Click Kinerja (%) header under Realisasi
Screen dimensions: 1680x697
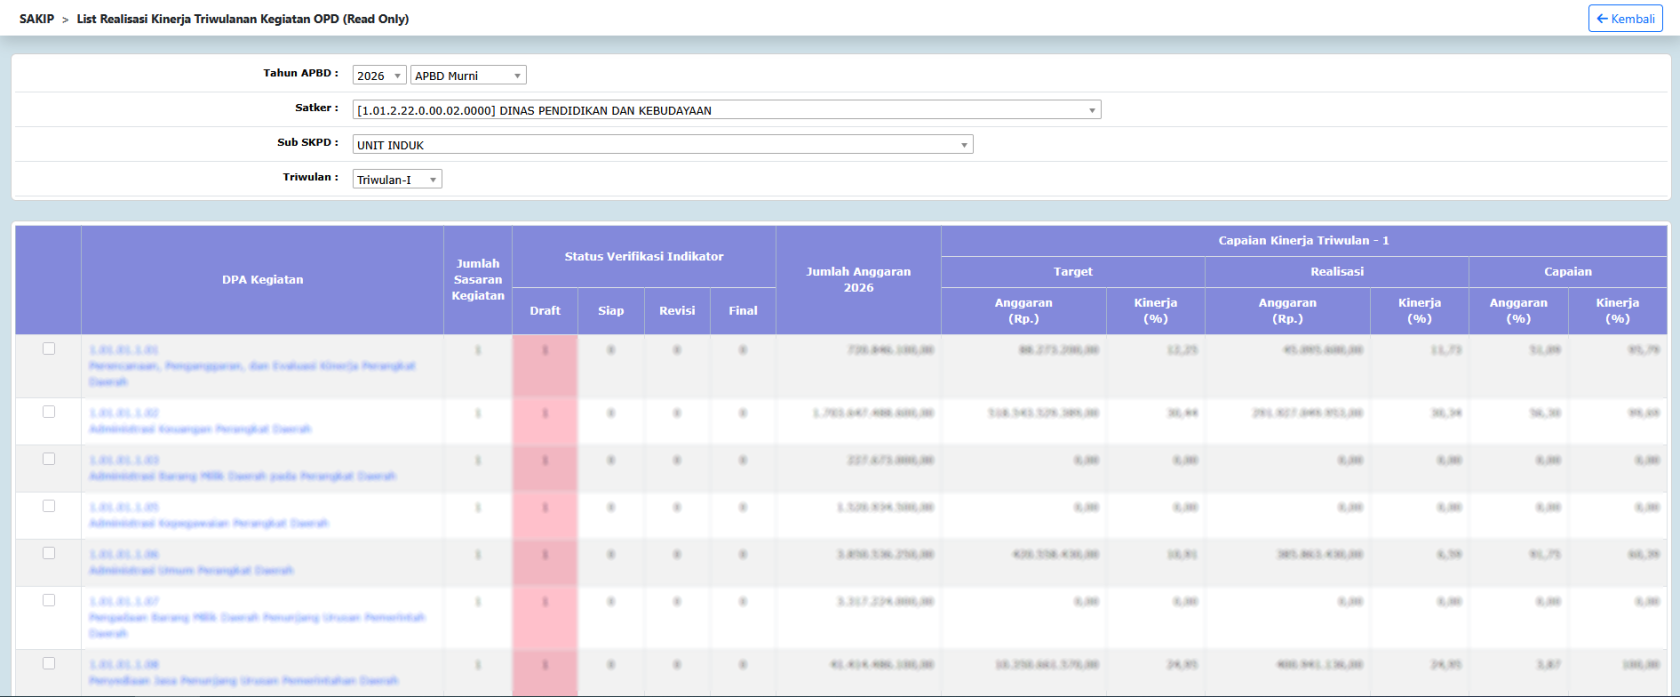tap(1420, 311)
